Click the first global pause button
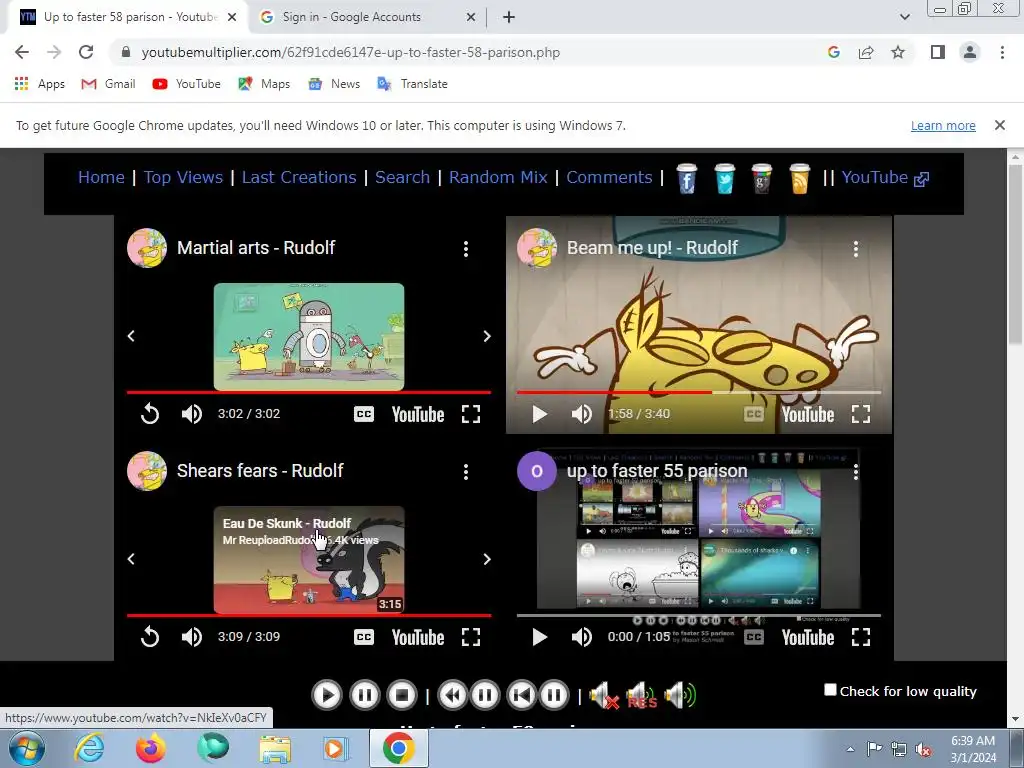This screenshot has height=768, width=1024. (364, 696)
